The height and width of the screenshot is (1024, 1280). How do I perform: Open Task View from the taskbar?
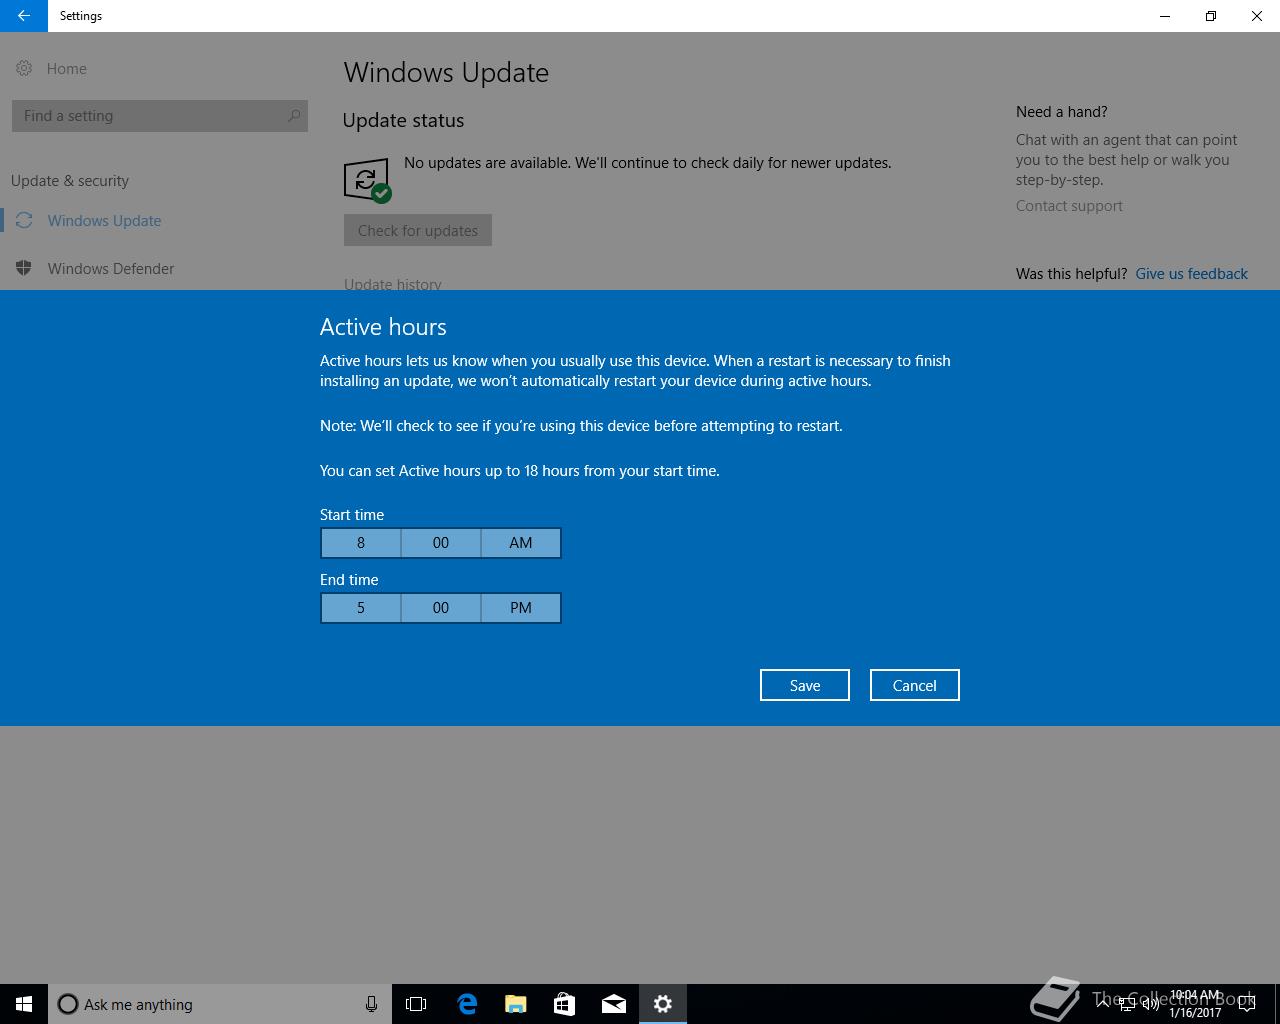coord(416,1004)
